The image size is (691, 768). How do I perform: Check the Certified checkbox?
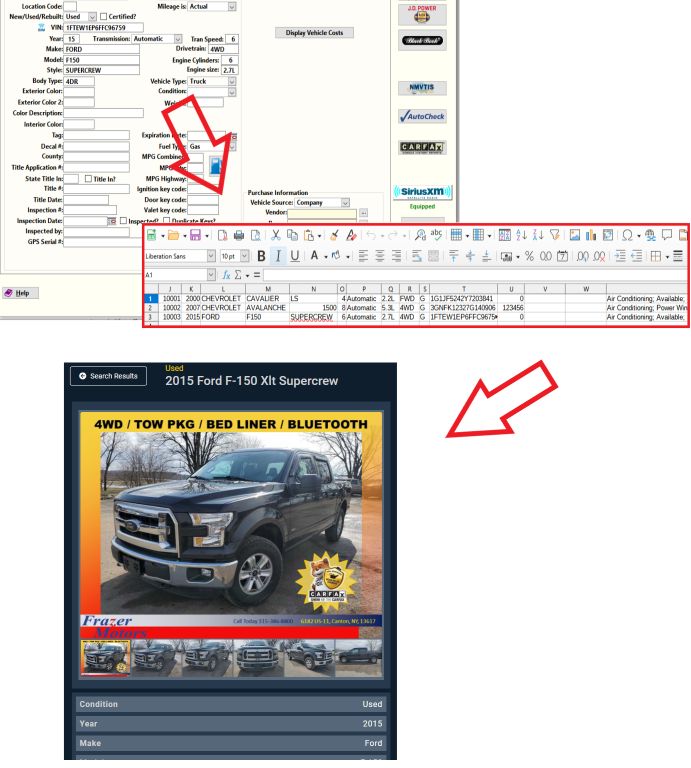click(102, 17)
